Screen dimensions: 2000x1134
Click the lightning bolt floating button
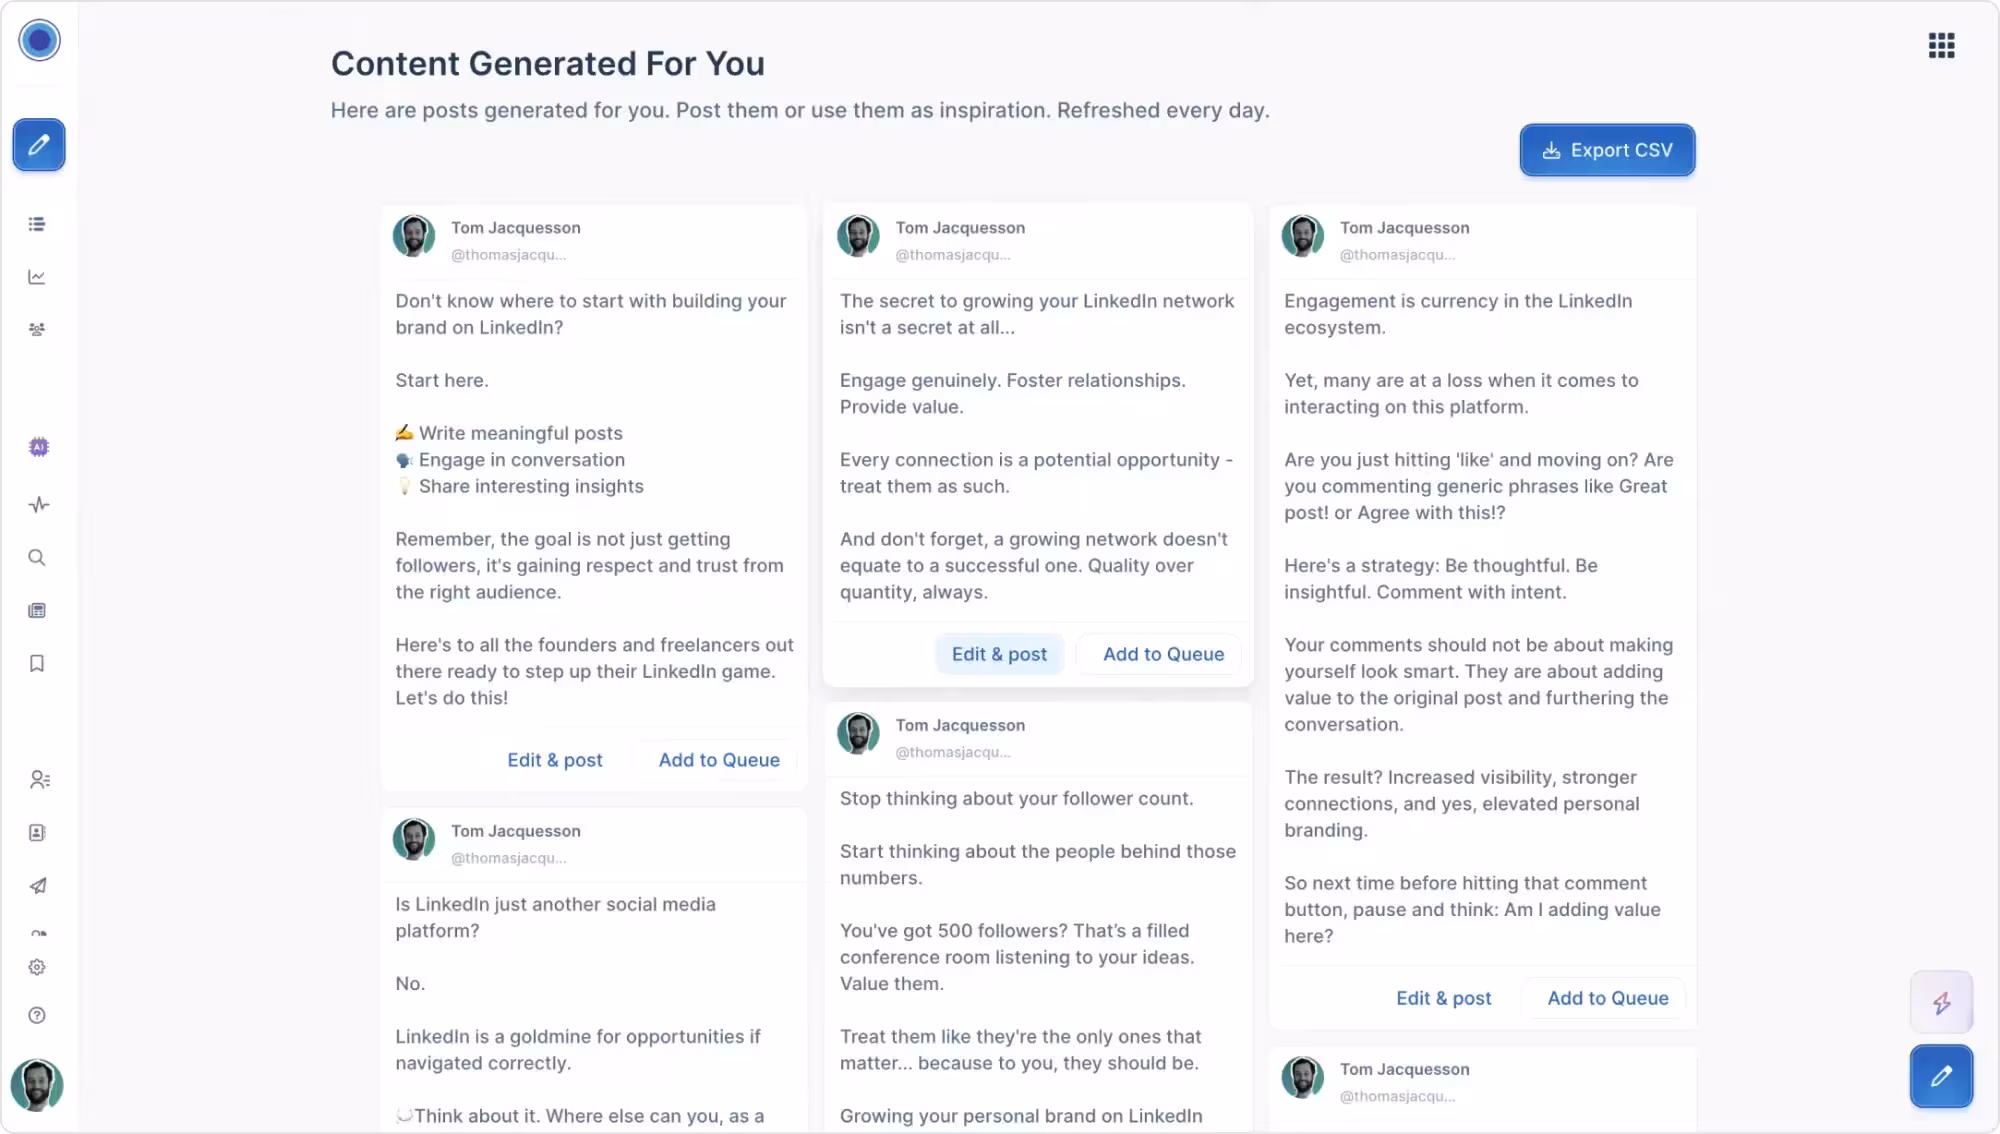pos(1941,1002)
